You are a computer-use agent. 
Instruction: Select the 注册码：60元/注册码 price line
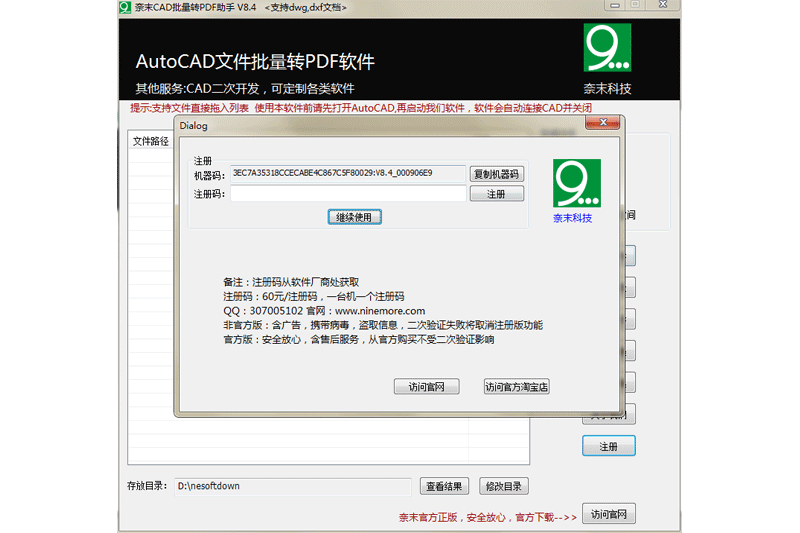[314, 296]
